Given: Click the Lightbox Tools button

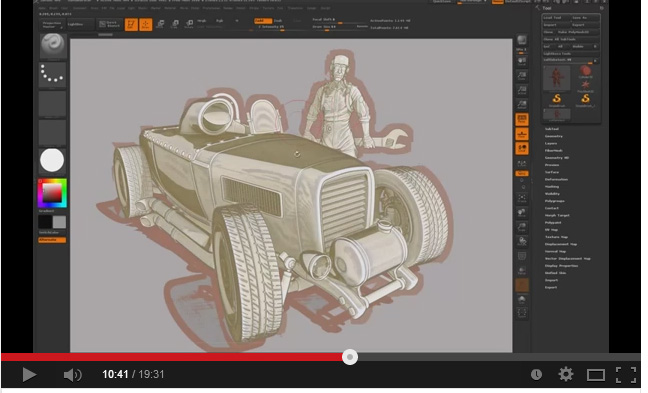Looking at the screenshot, I should [571, 54].
